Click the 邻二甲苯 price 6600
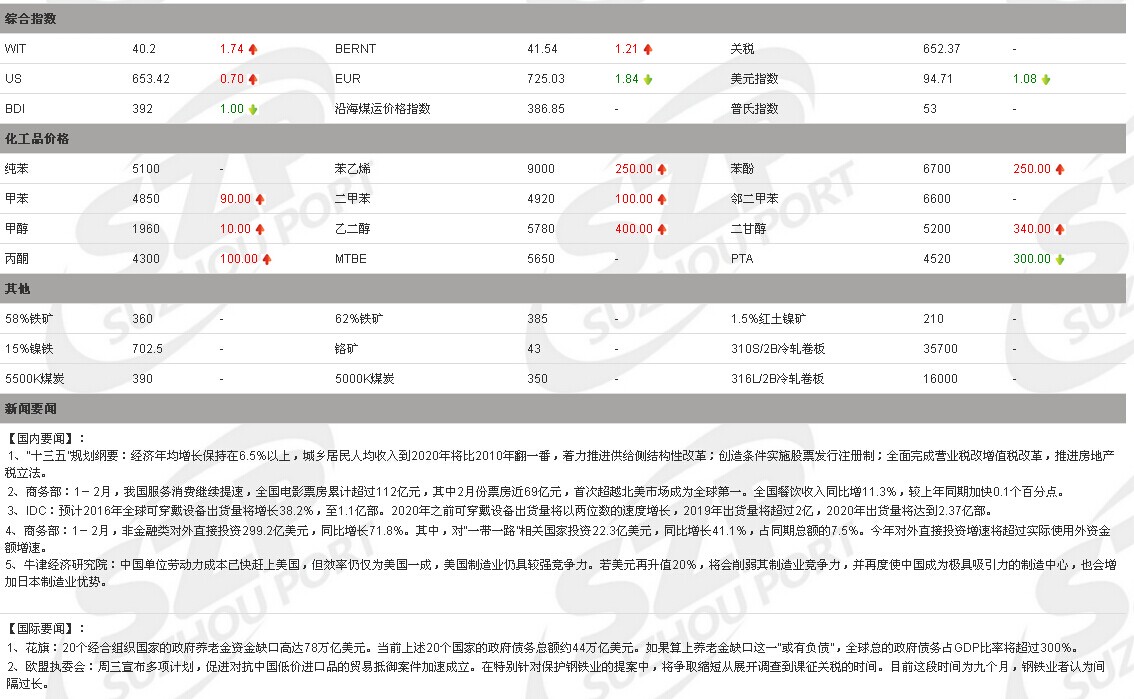The height and width of the screenshot is (699, 1134). 937,199
